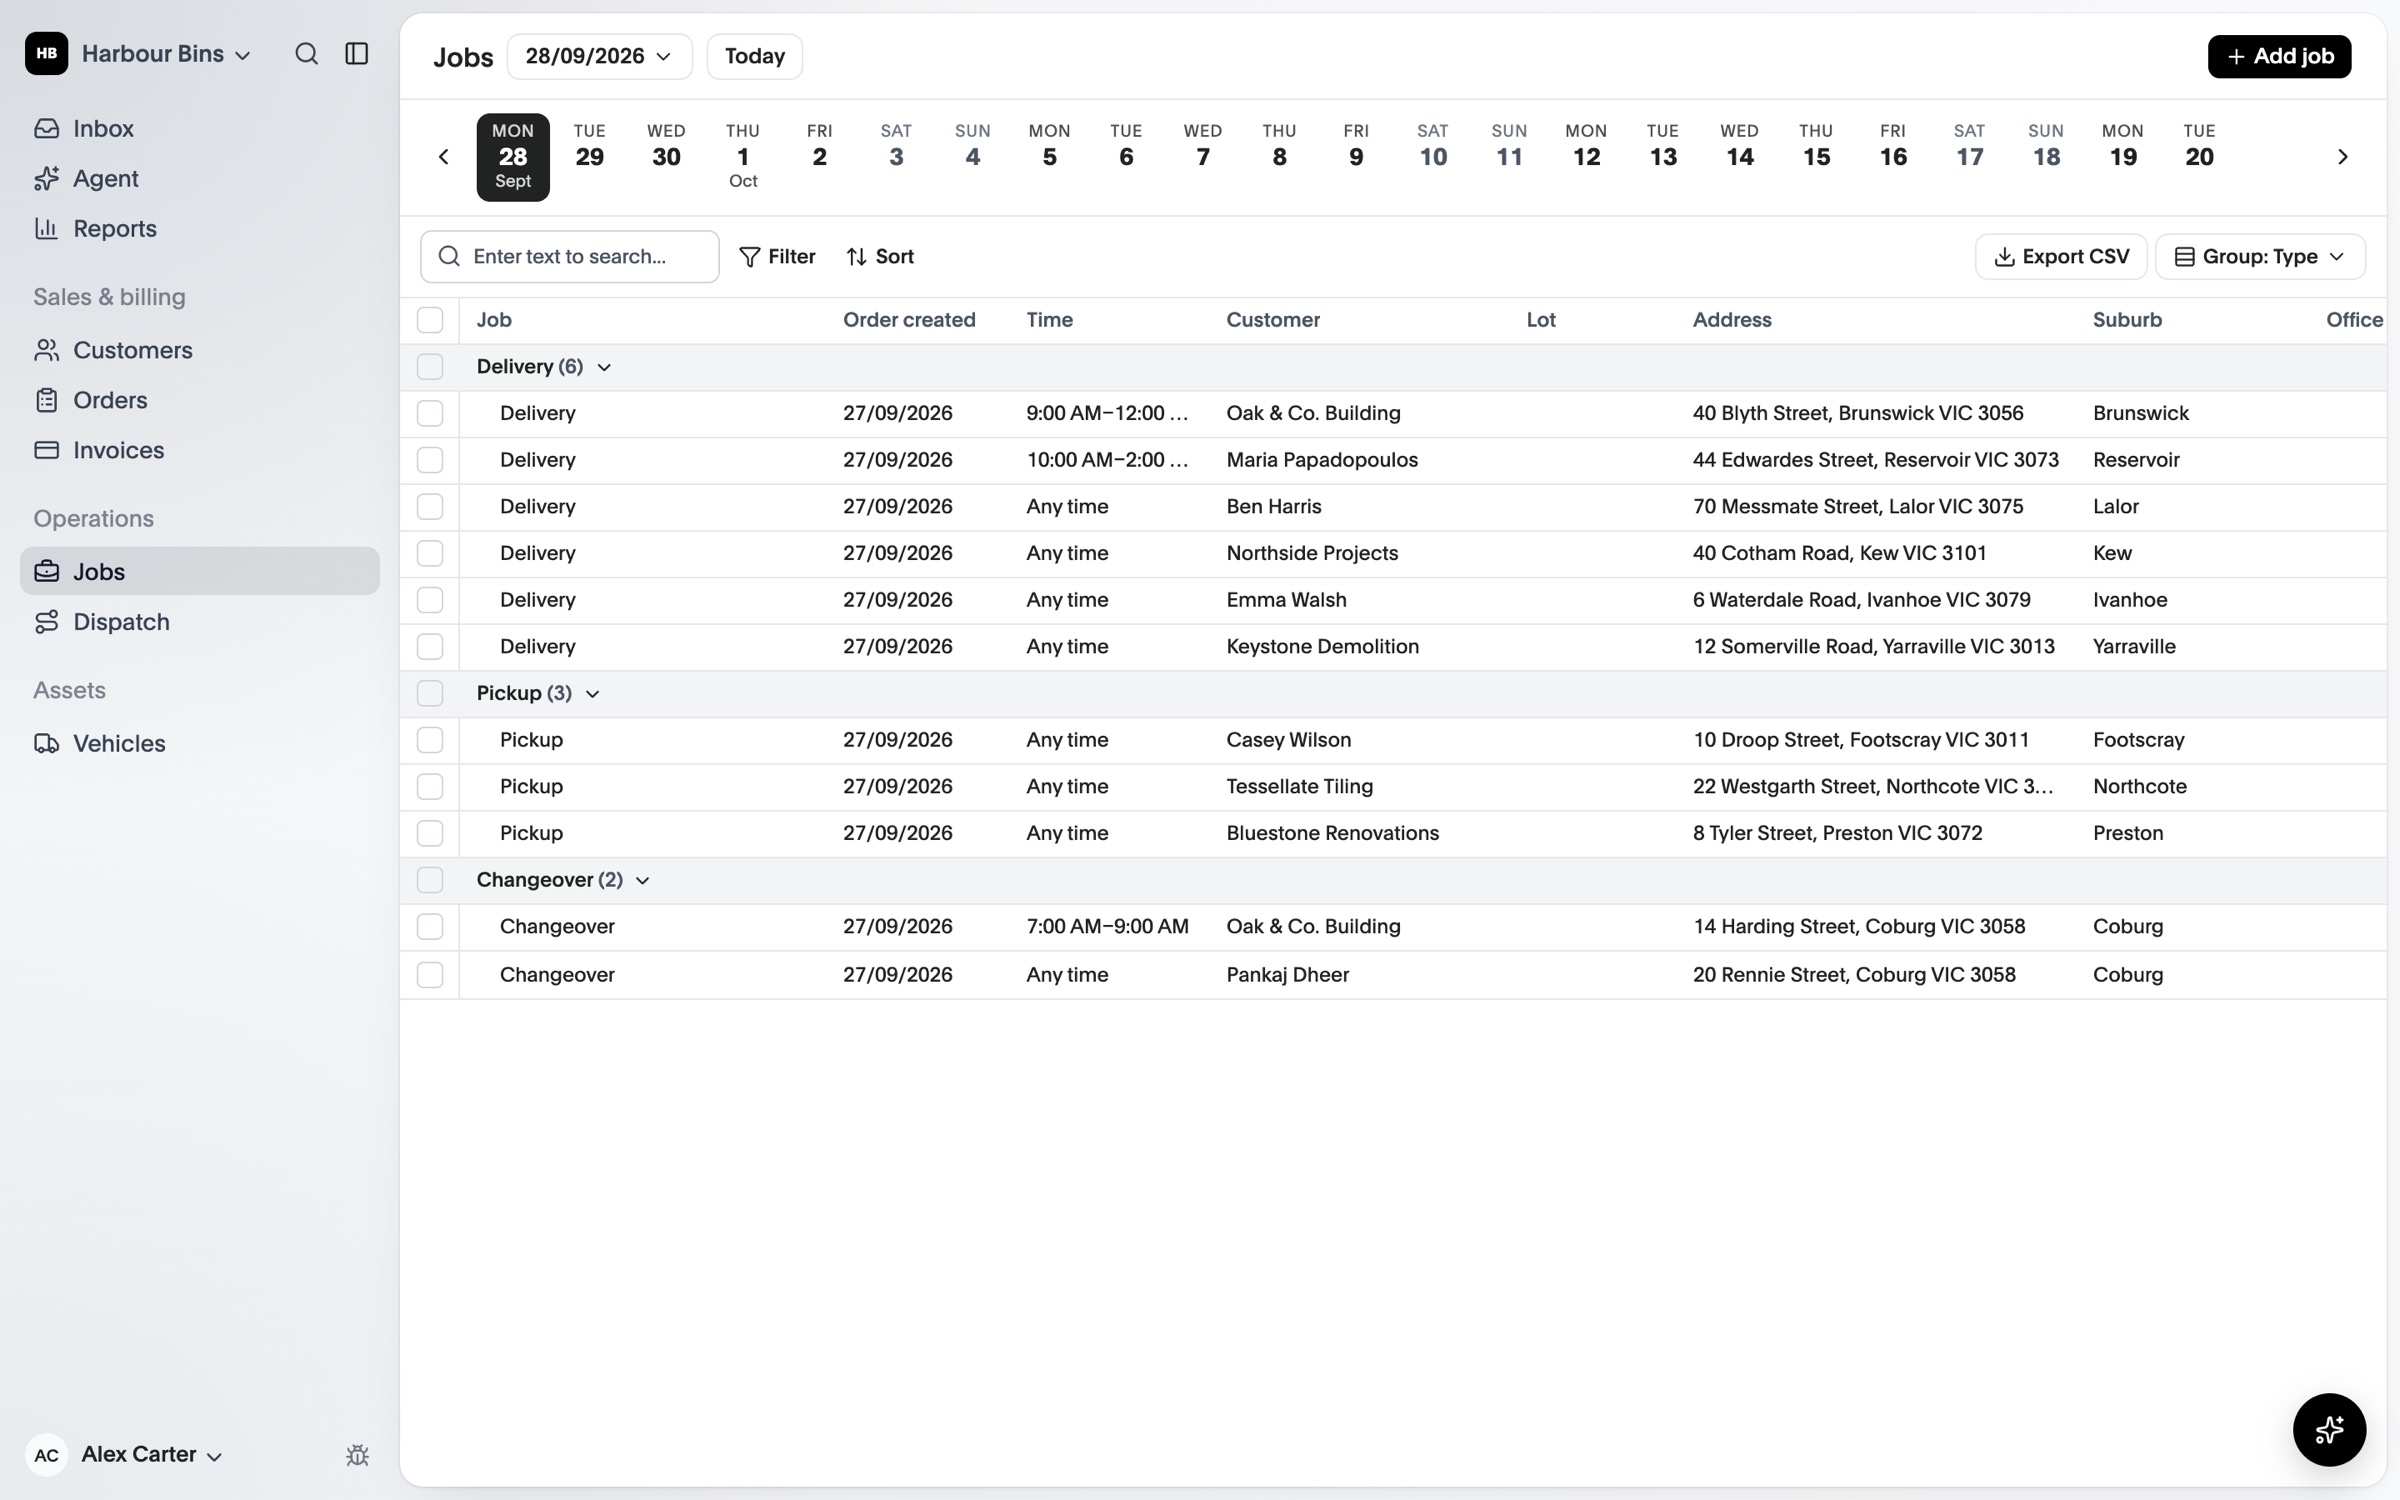Focus the search text field
This screenshot has height=1500, width=2400.
click(569, 257)
